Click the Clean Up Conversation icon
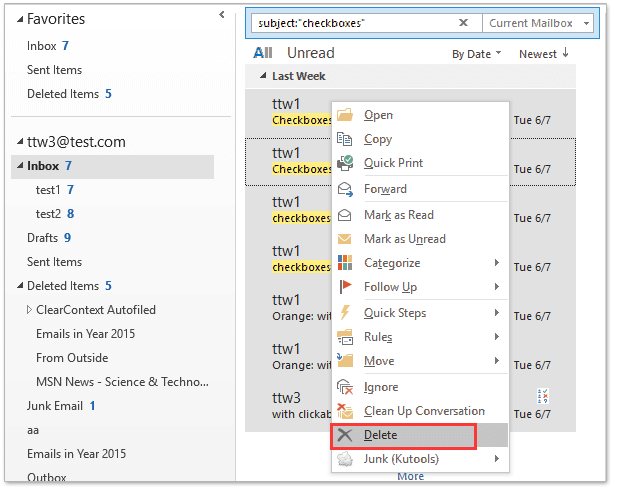 [345, 411]
